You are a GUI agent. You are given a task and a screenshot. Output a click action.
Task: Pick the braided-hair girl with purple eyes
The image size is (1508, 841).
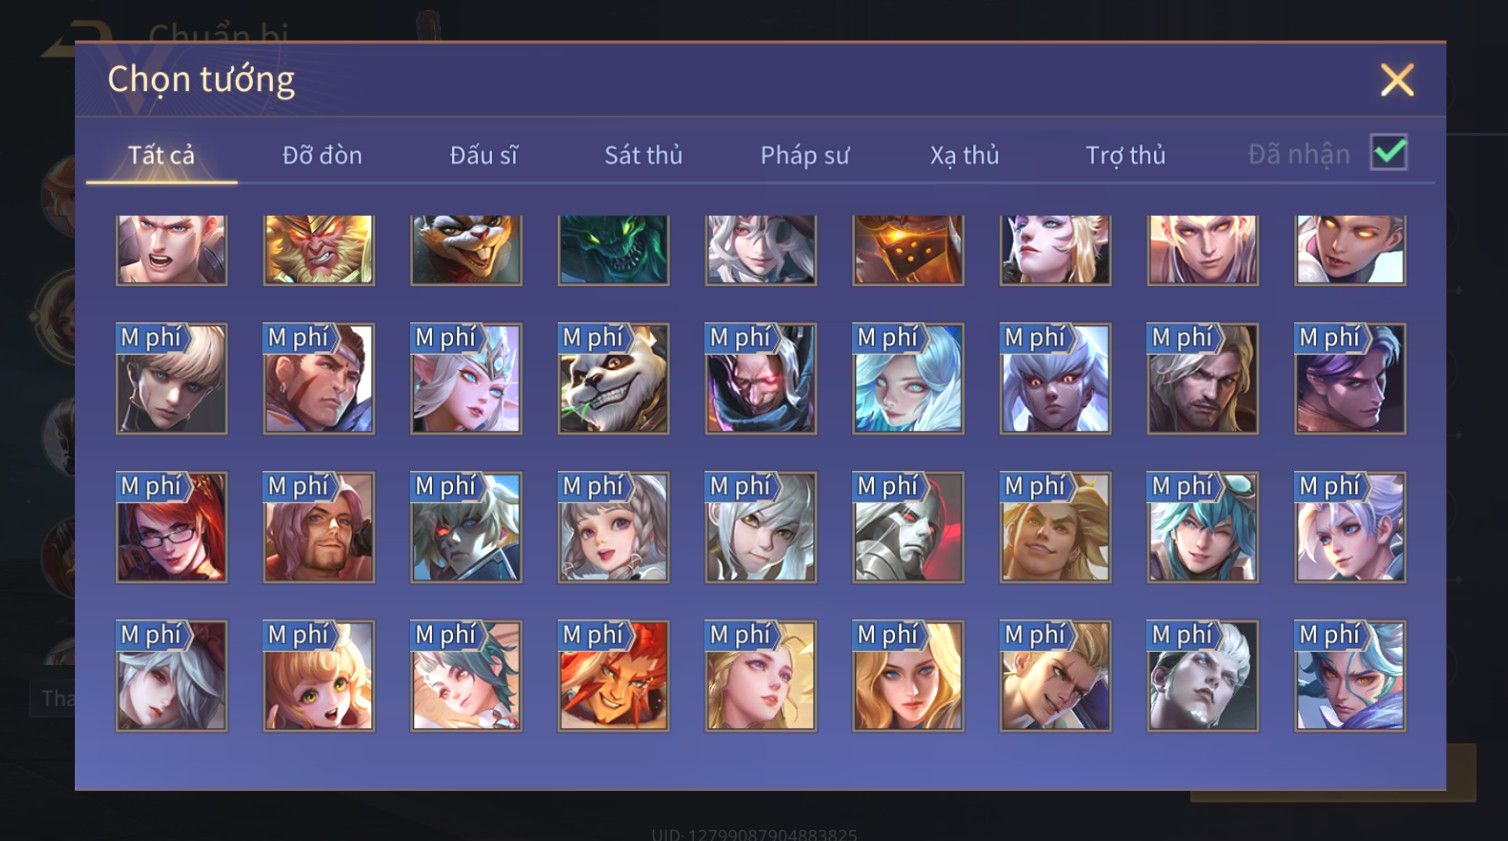point(613,527)
